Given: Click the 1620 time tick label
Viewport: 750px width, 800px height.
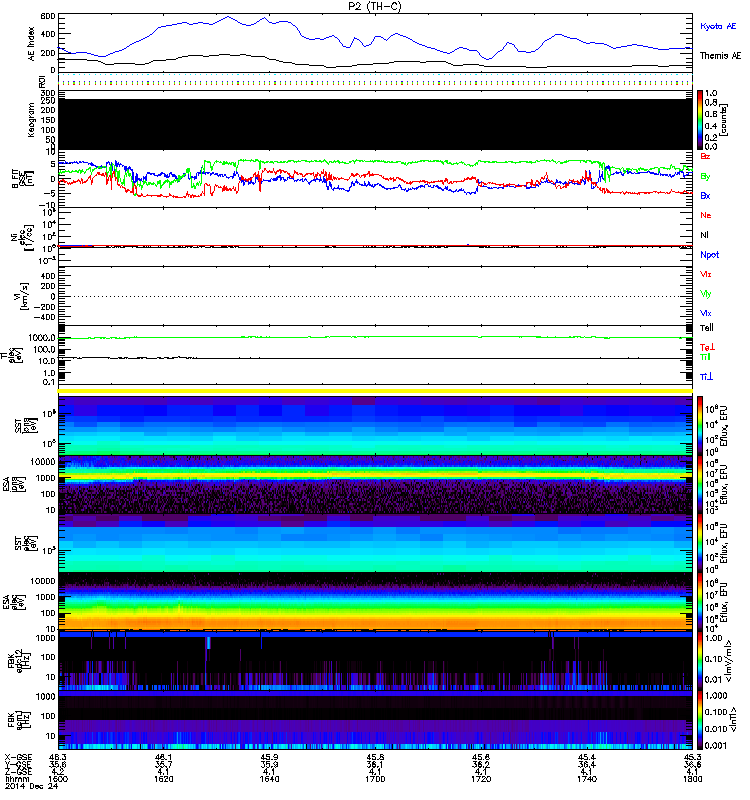Looking at the screenshot, I should [164, 779].
